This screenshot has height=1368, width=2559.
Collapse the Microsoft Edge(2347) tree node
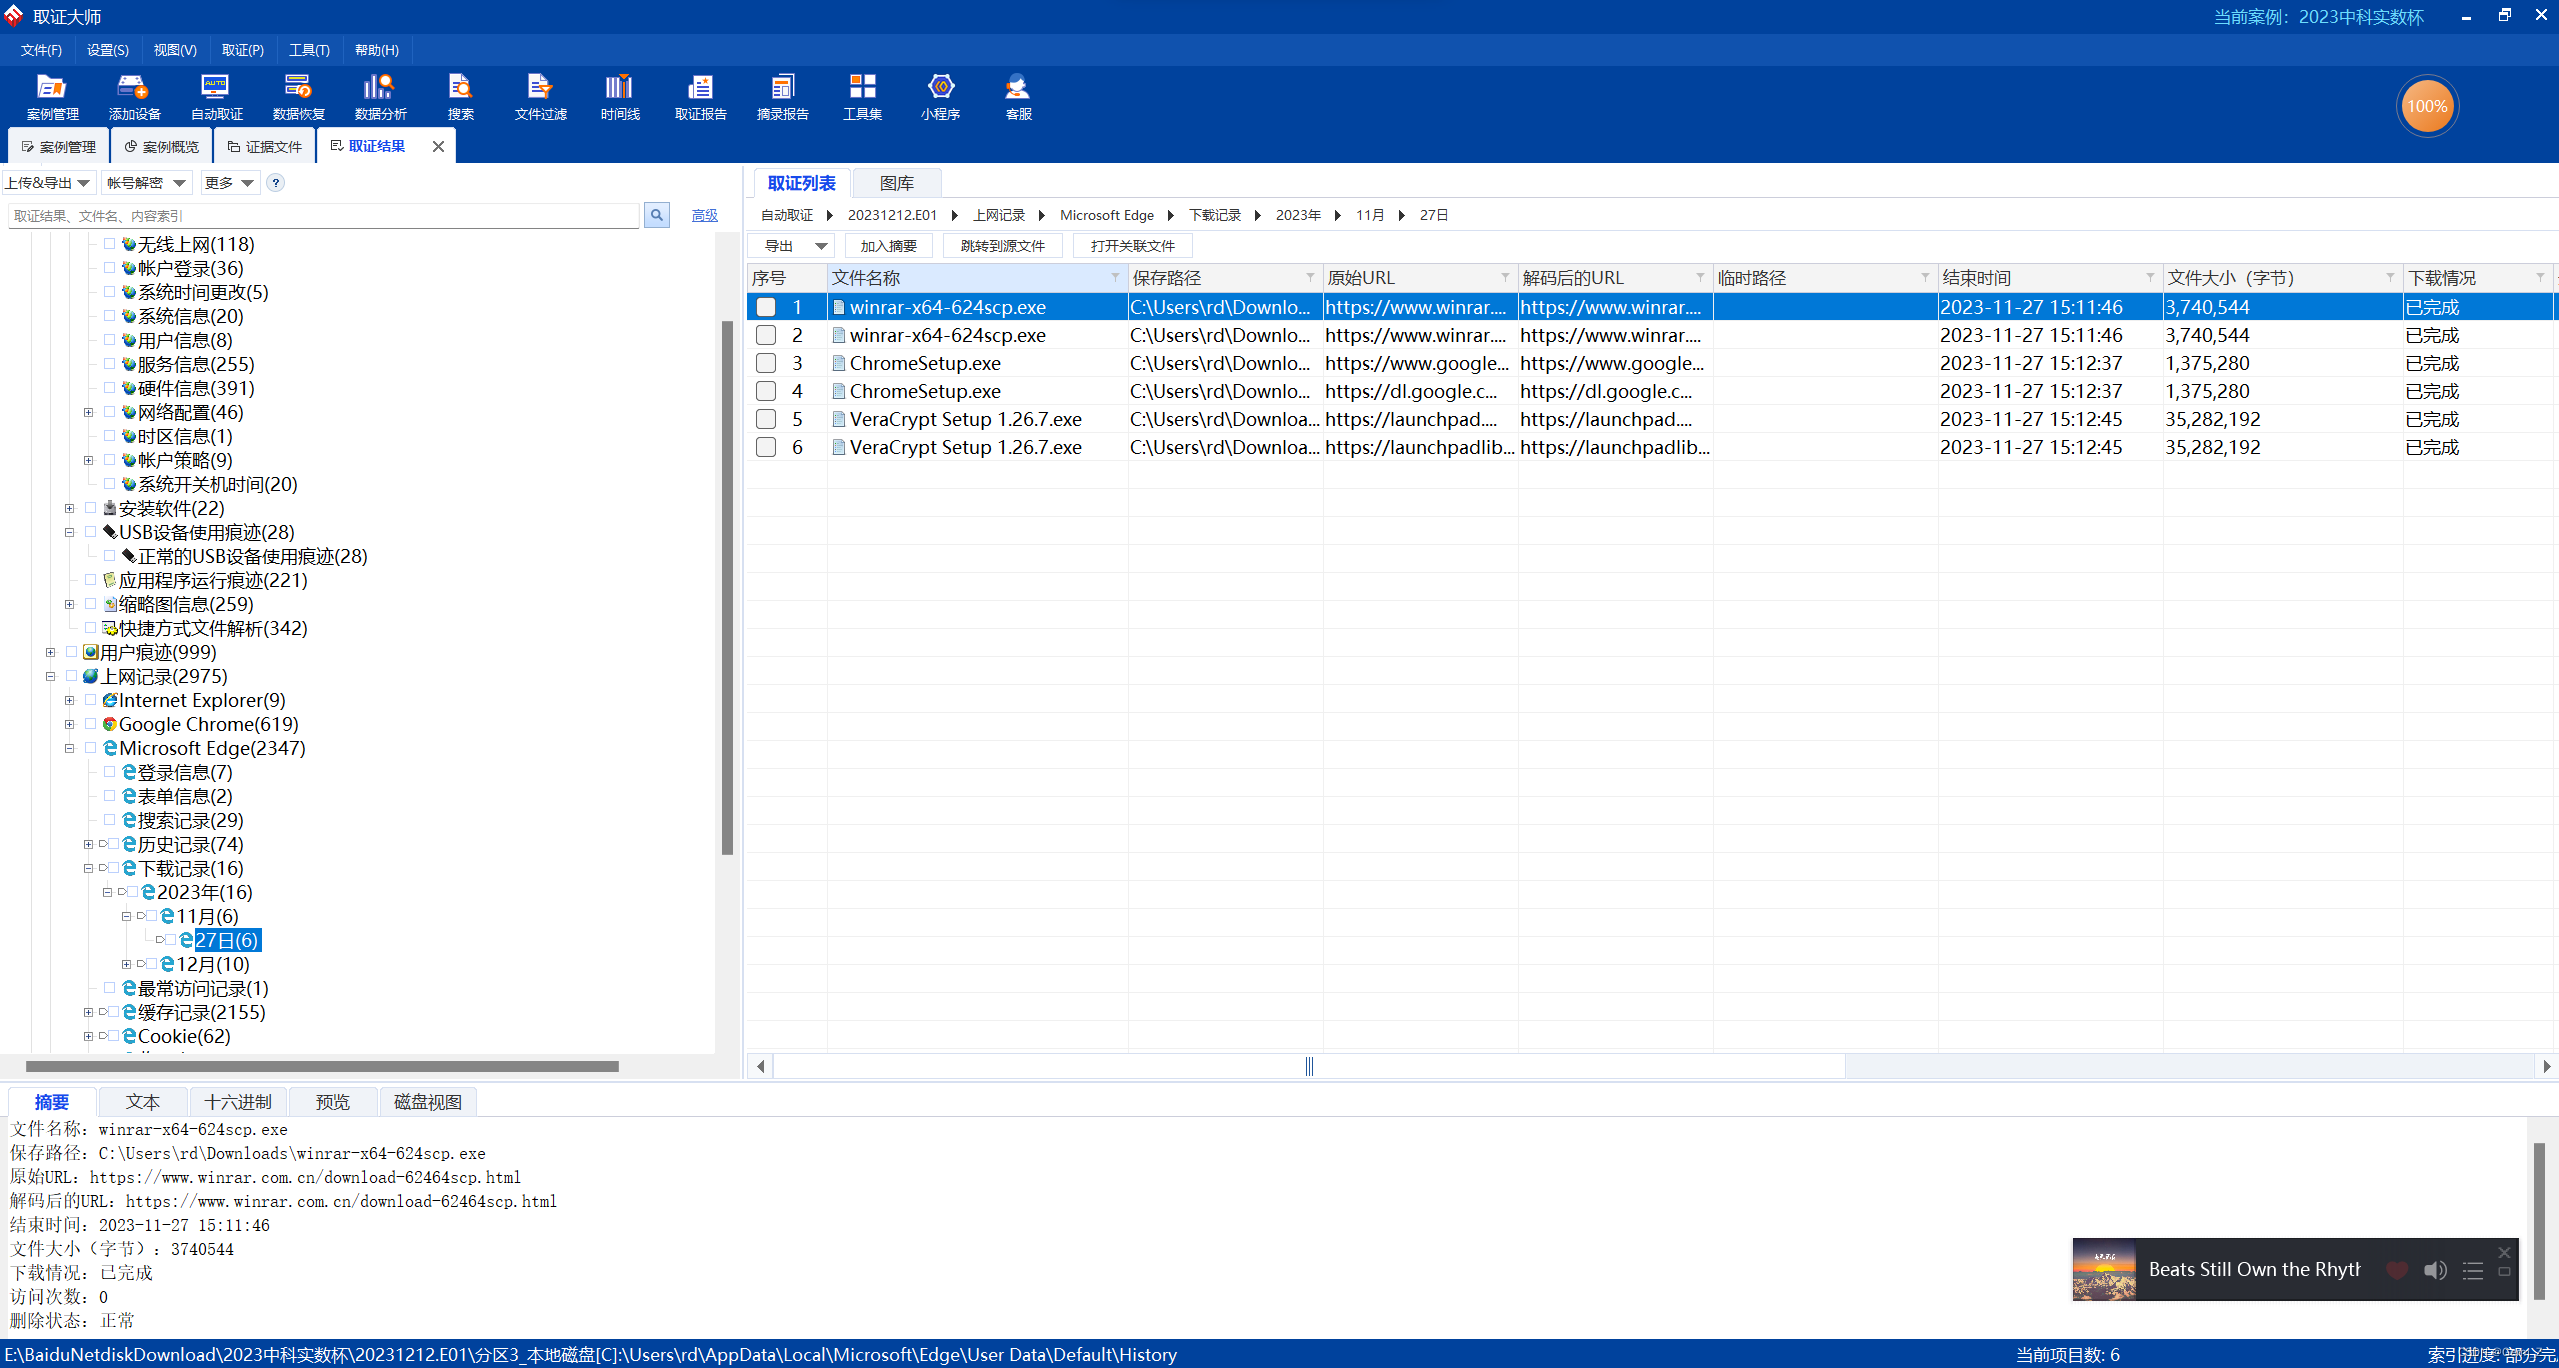point(69,748)
